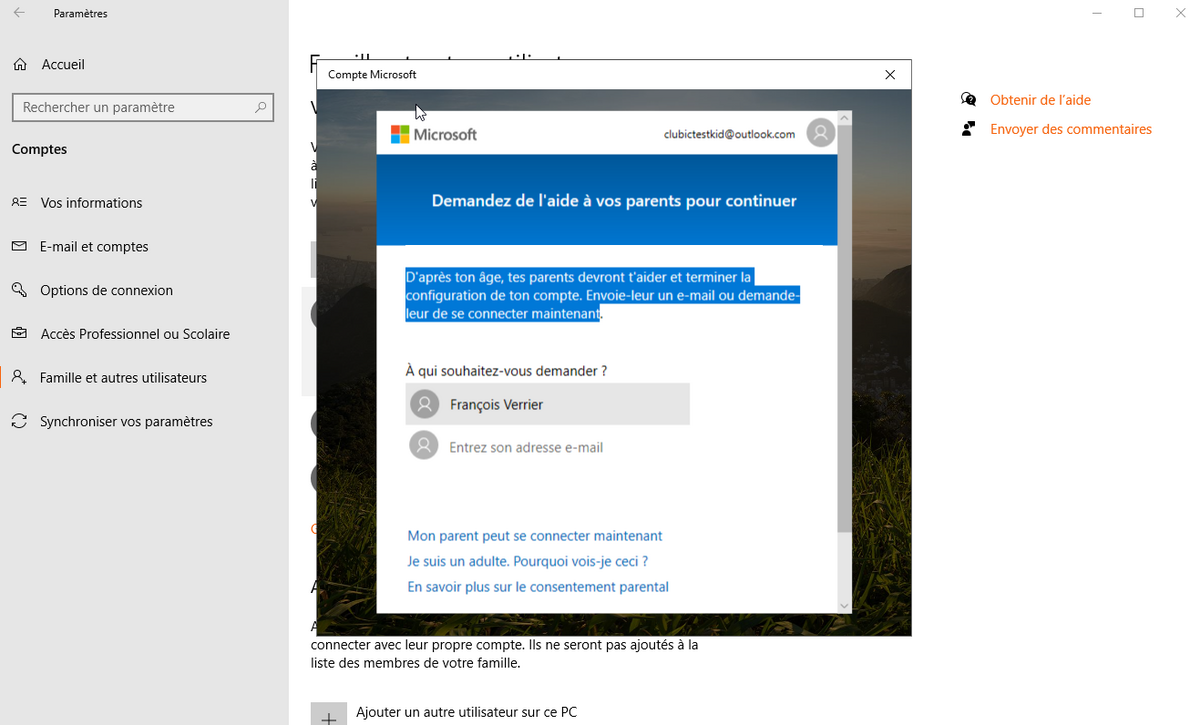Click the E-mail et comptes envelope icon
This screenshot has width=1200, height=725.
click(x=19, y=246)
